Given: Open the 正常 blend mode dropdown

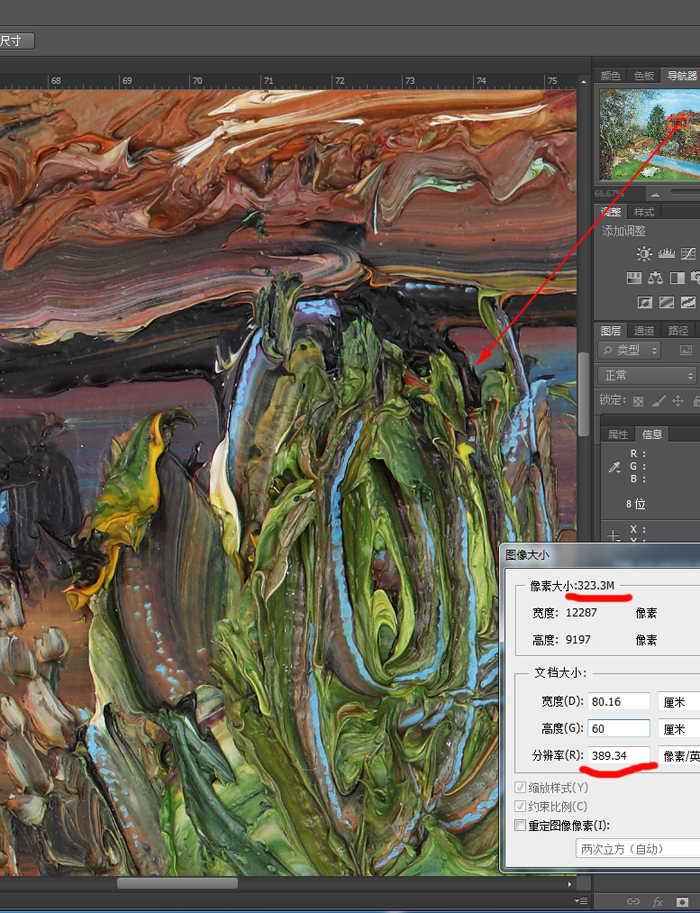Looking at the screenshot, I should pos(647,376).
